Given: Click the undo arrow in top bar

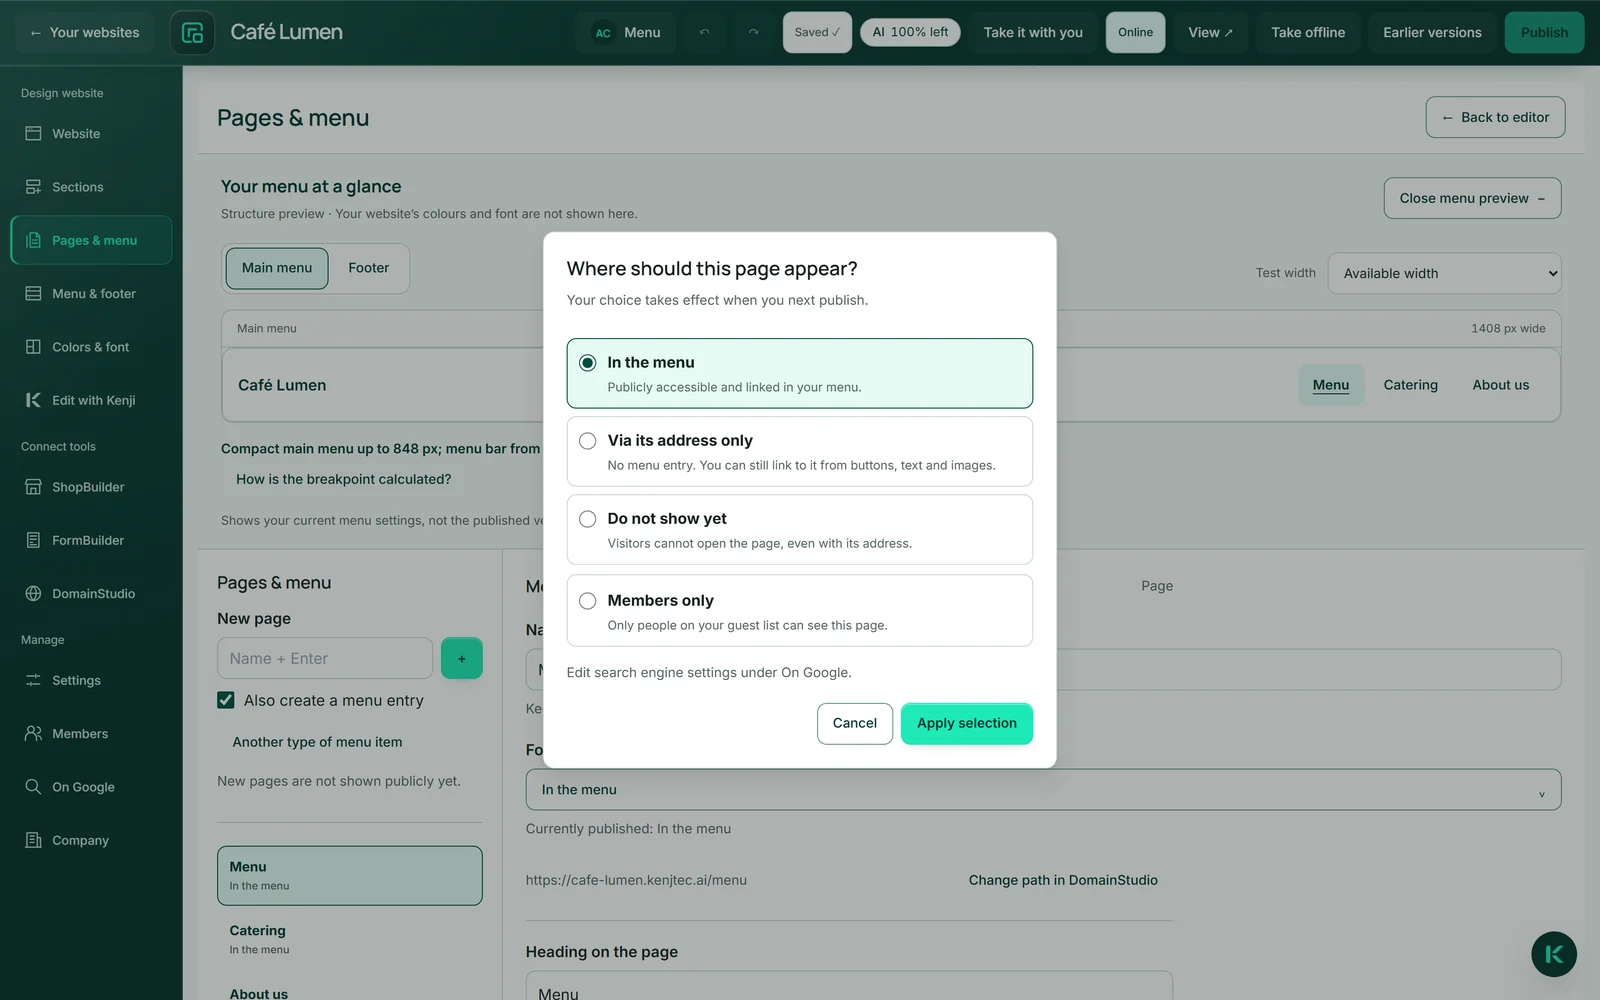Looking at the screenshot, I should (x=704, y=33).
